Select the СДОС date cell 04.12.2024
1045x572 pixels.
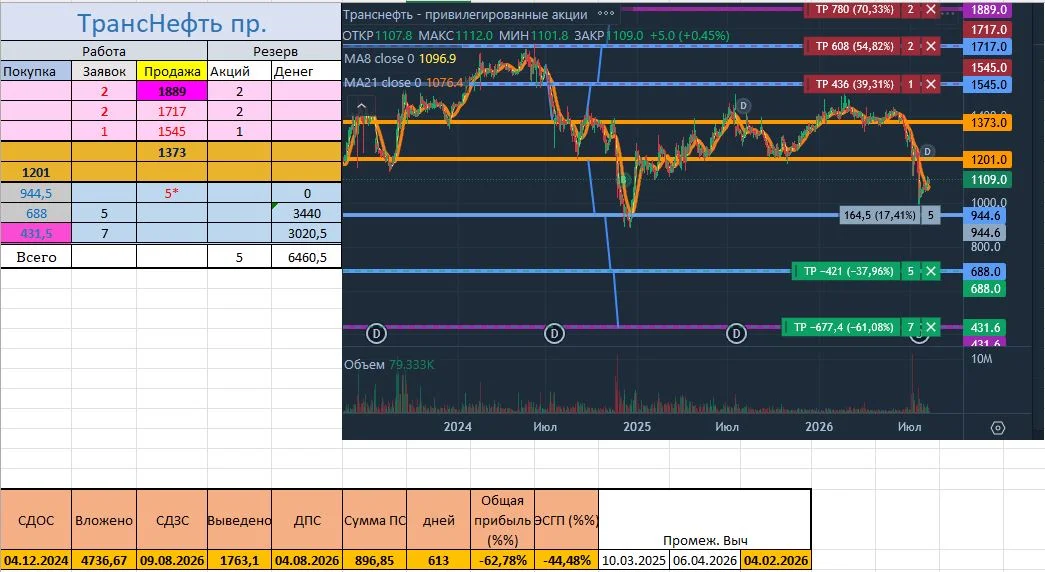coord(36,561)
